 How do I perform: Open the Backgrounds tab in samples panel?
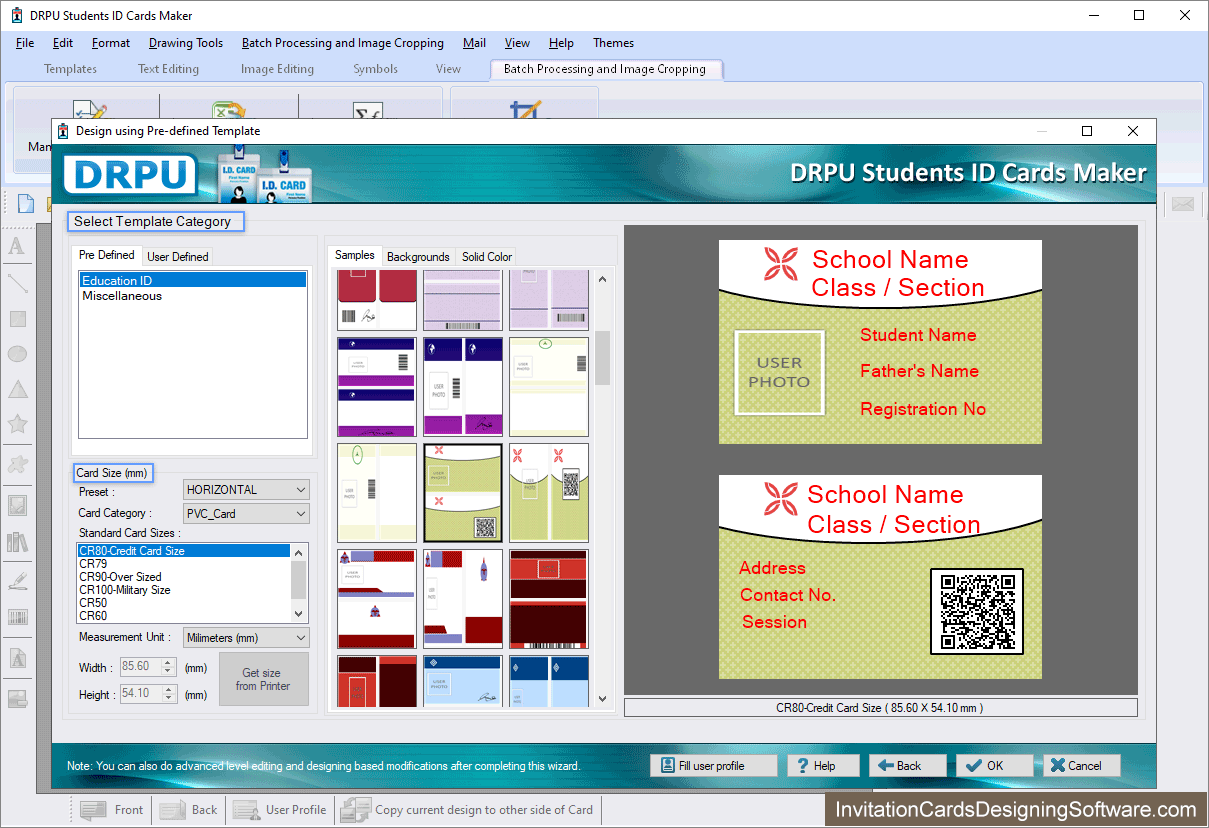[418, 257]
